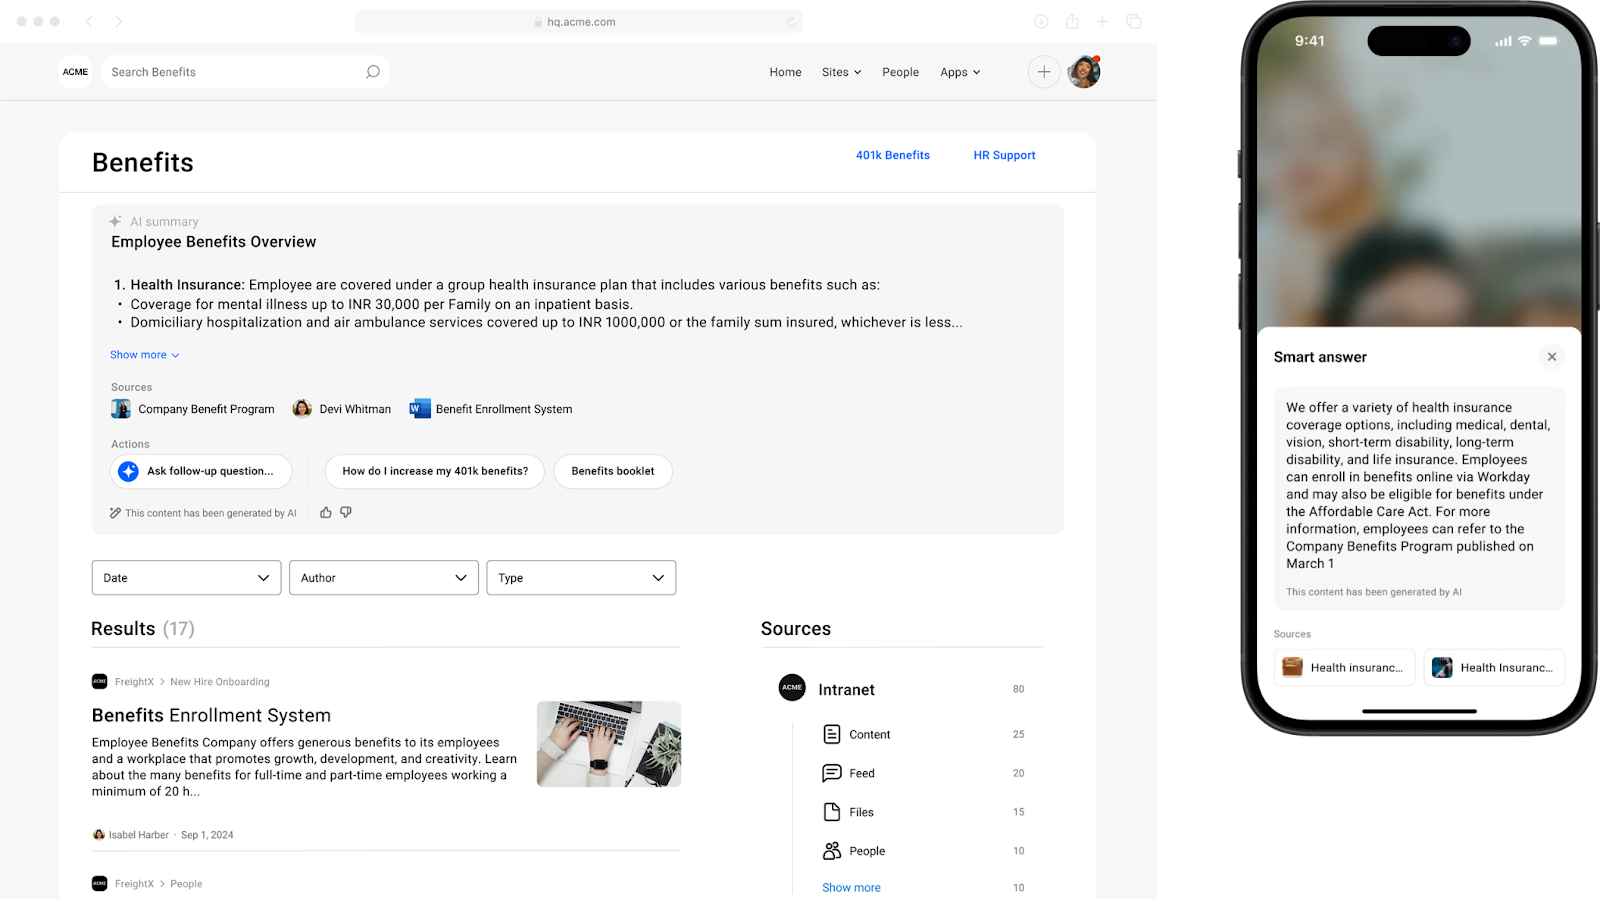Screen dimensions: 1600x899
Task: Open the user profile avatar
Action: 1084,72
